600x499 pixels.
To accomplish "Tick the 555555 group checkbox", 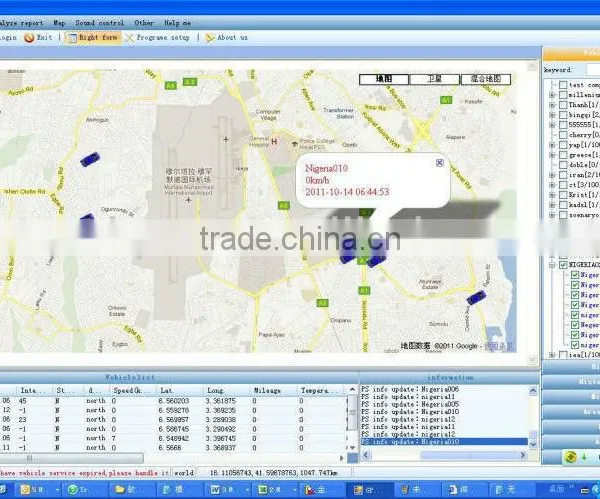I will click(x=563, y=125).
